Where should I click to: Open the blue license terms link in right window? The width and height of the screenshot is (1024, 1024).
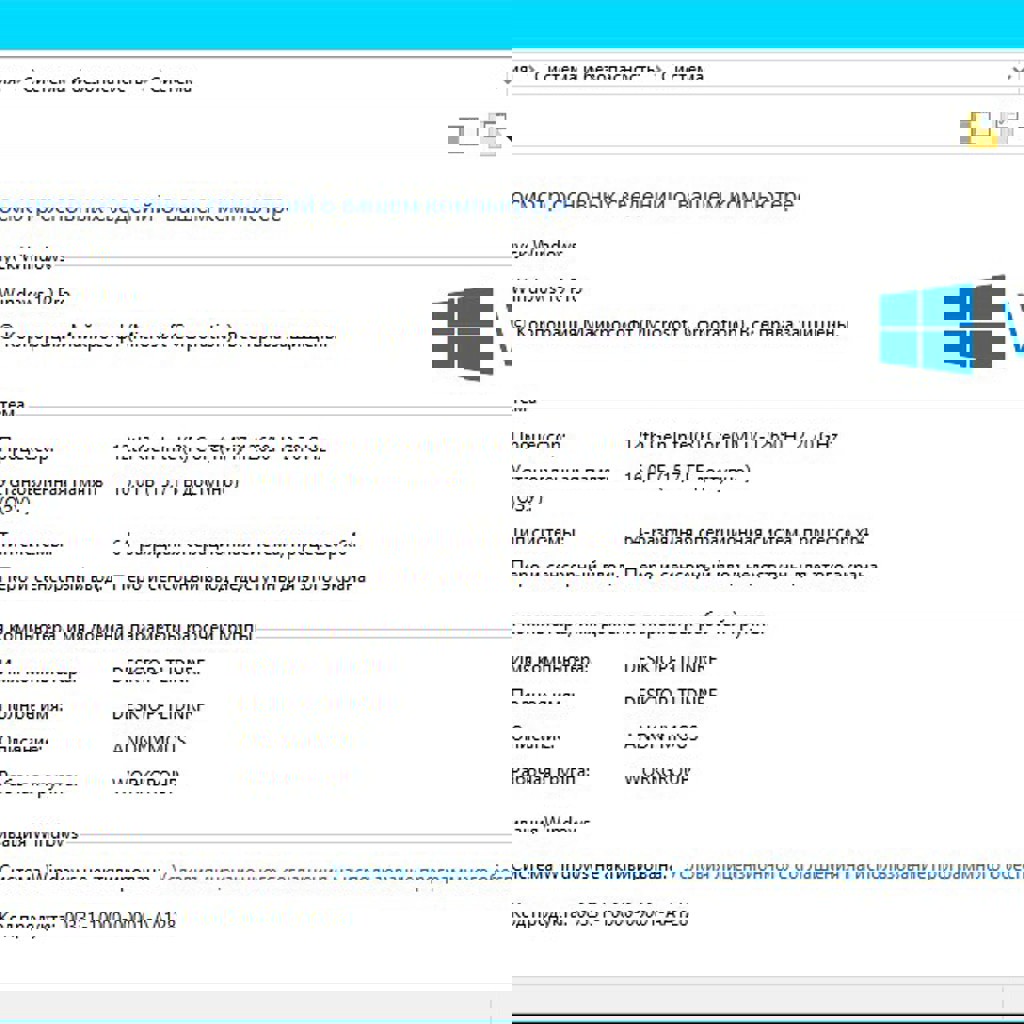click(x=850, y=871)
